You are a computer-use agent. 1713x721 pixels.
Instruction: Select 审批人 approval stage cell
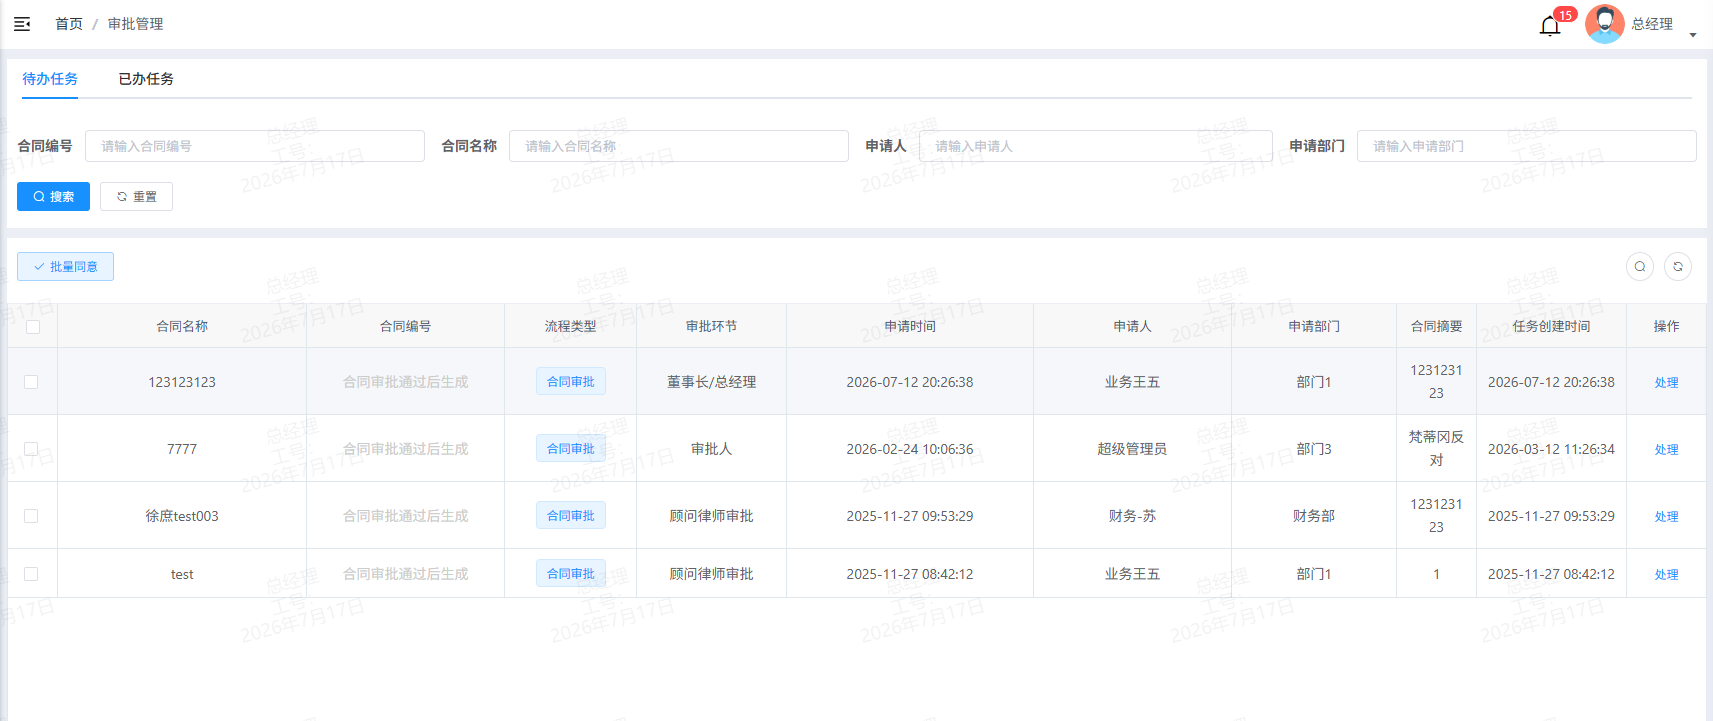[712, 449]
